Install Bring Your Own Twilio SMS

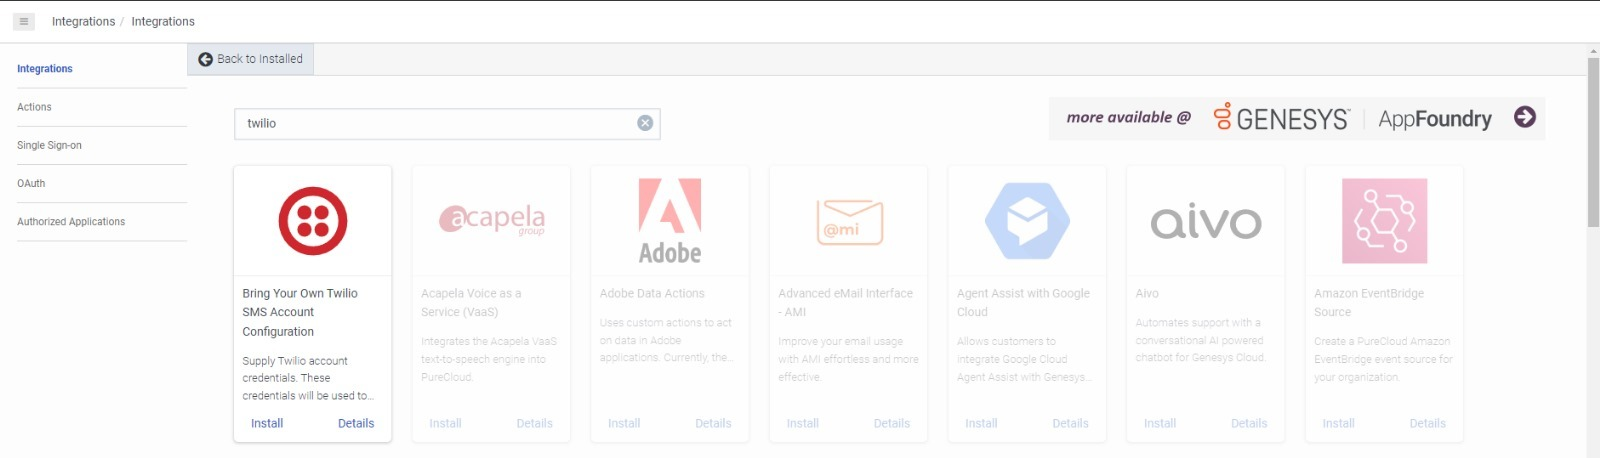(x=267, y=423)
